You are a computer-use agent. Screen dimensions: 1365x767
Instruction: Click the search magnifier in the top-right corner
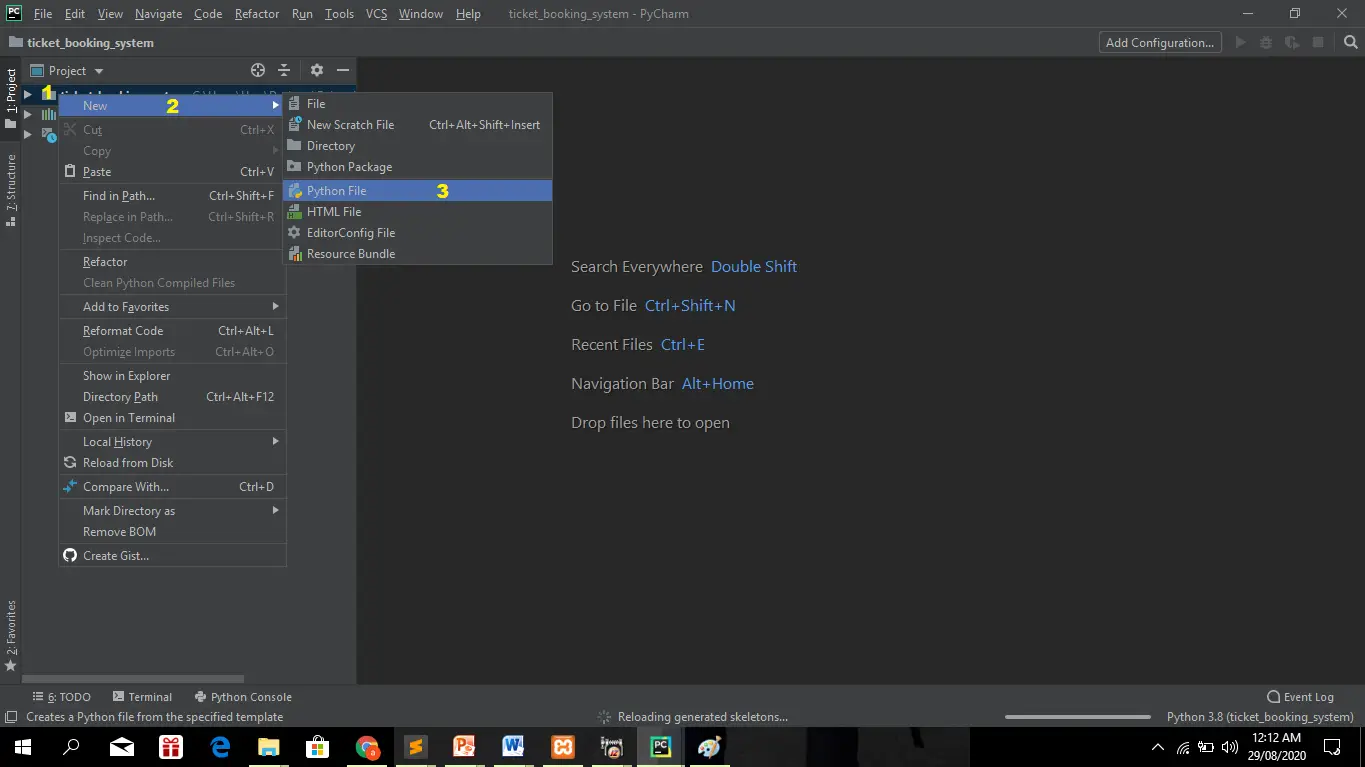click(x=1352, y=42)
